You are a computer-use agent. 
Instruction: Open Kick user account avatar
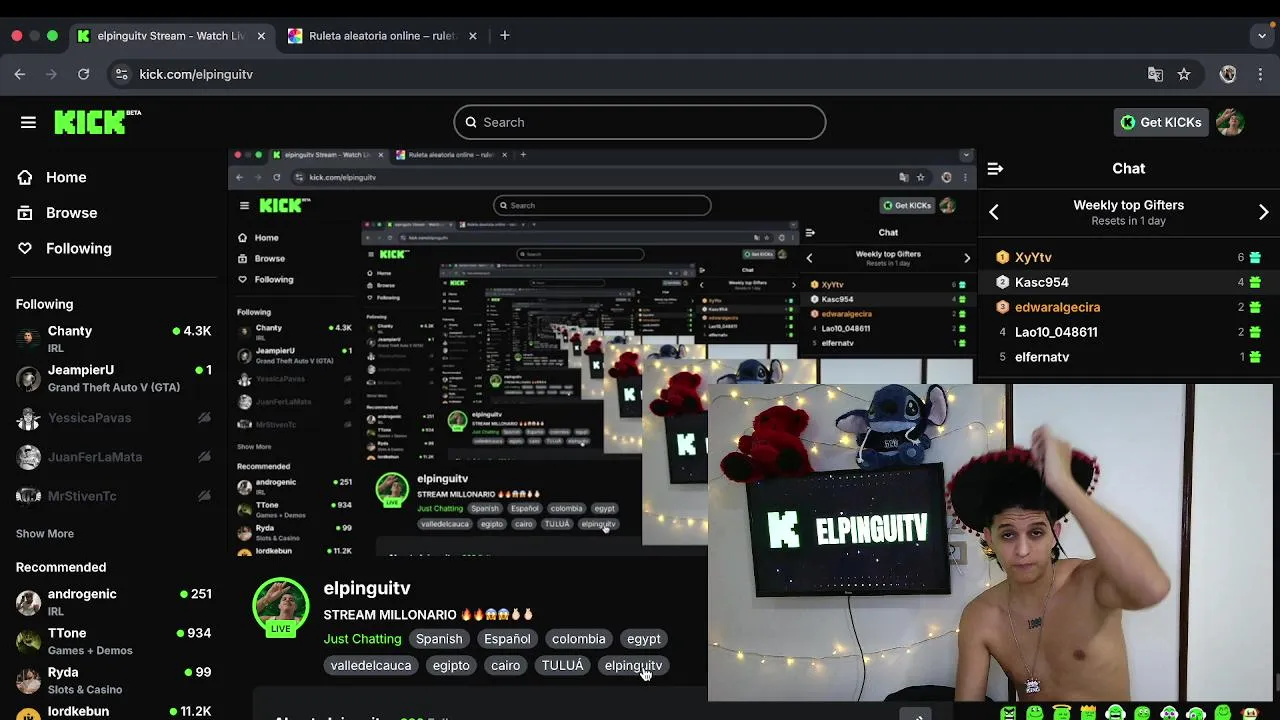1230,122
